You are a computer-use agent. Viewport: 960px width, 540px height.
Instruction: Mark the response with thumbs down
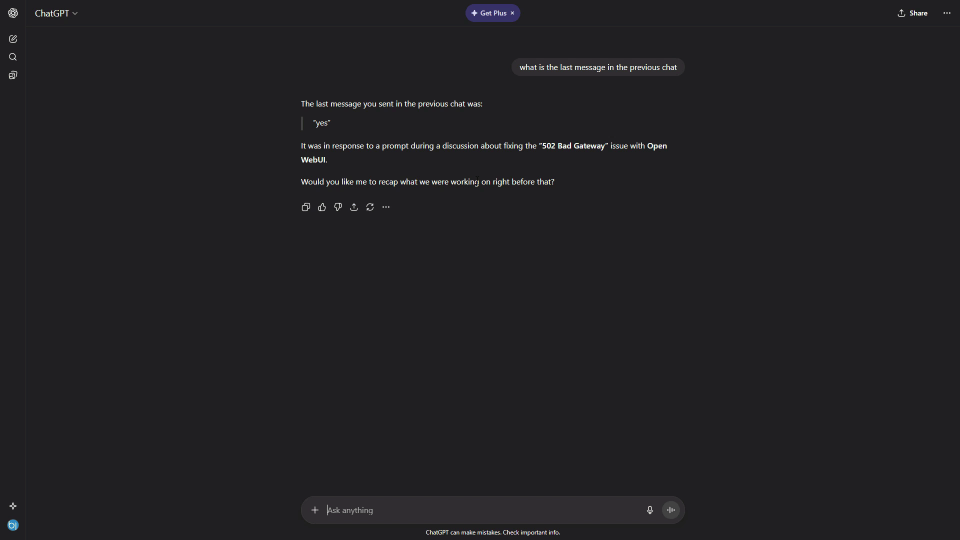(338, 207)
